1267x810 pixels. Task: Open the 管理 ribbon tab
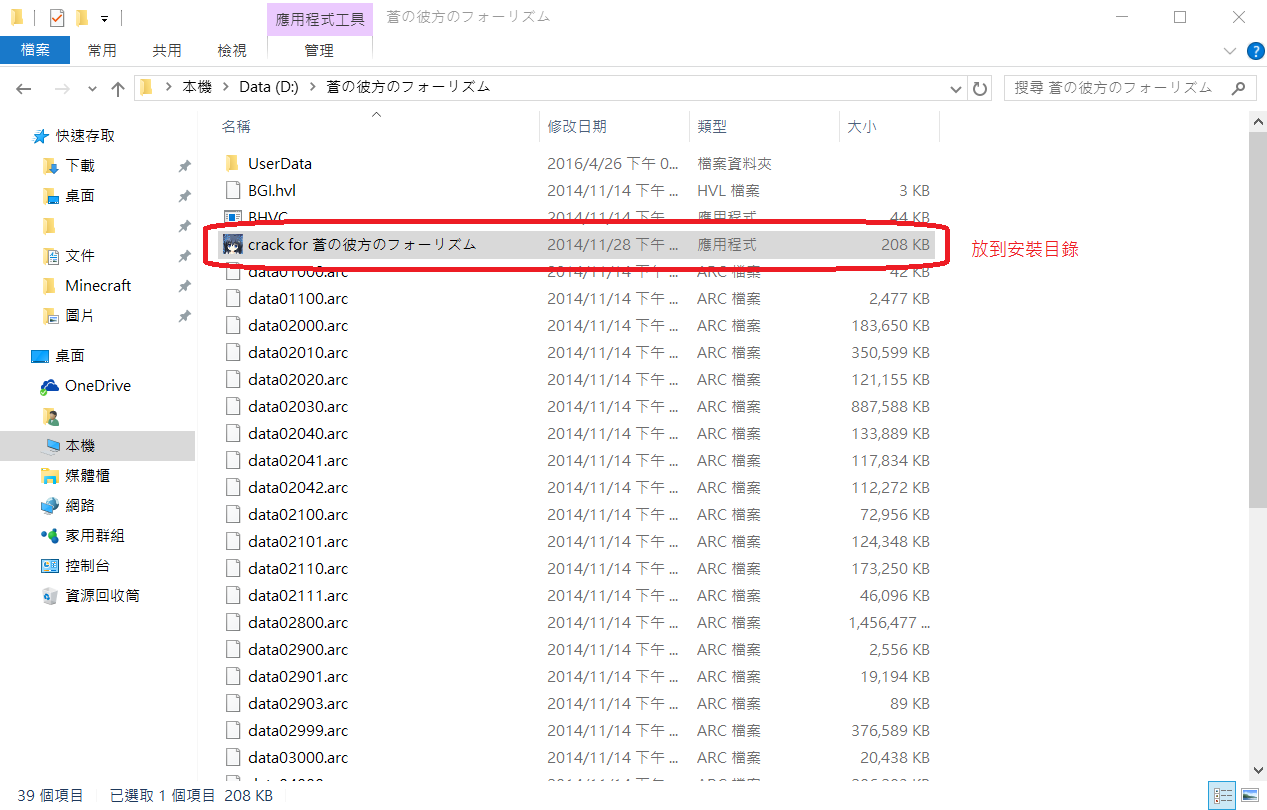320,50
